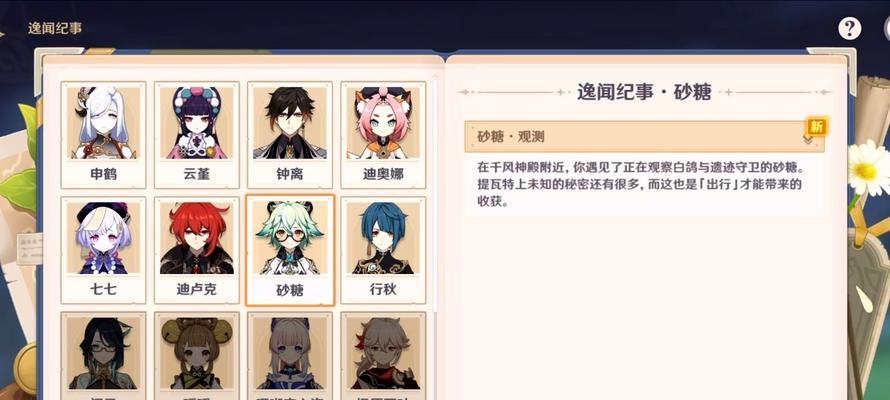Choose Zhongli (钟离) portrait
The width and height of the screenshot is (890, 400).
[x=289, y=135]
